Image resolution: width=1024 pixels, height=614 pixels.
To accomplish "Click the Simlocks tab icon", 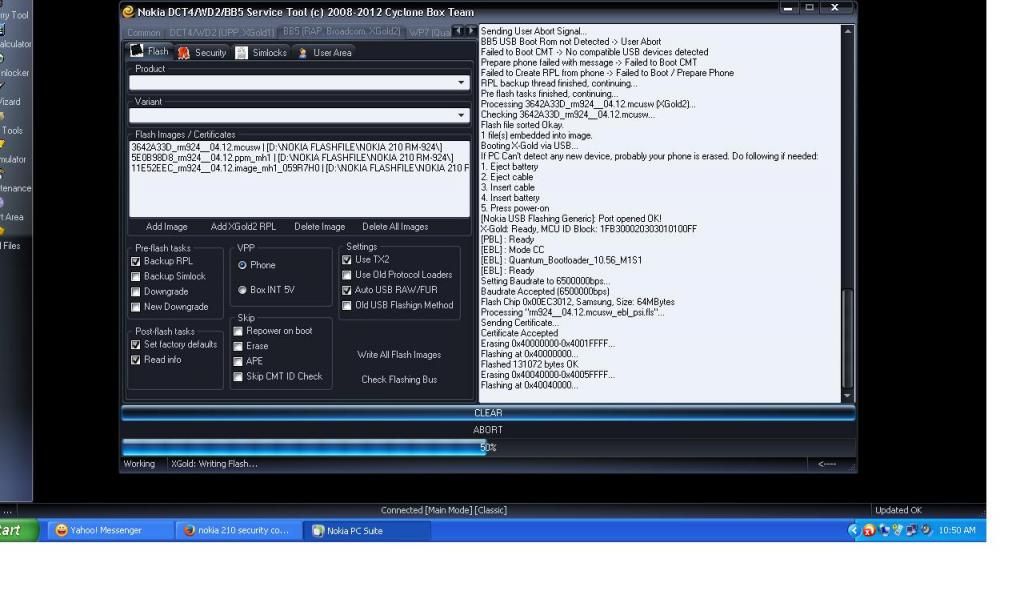I will click(x=242, y=53).
